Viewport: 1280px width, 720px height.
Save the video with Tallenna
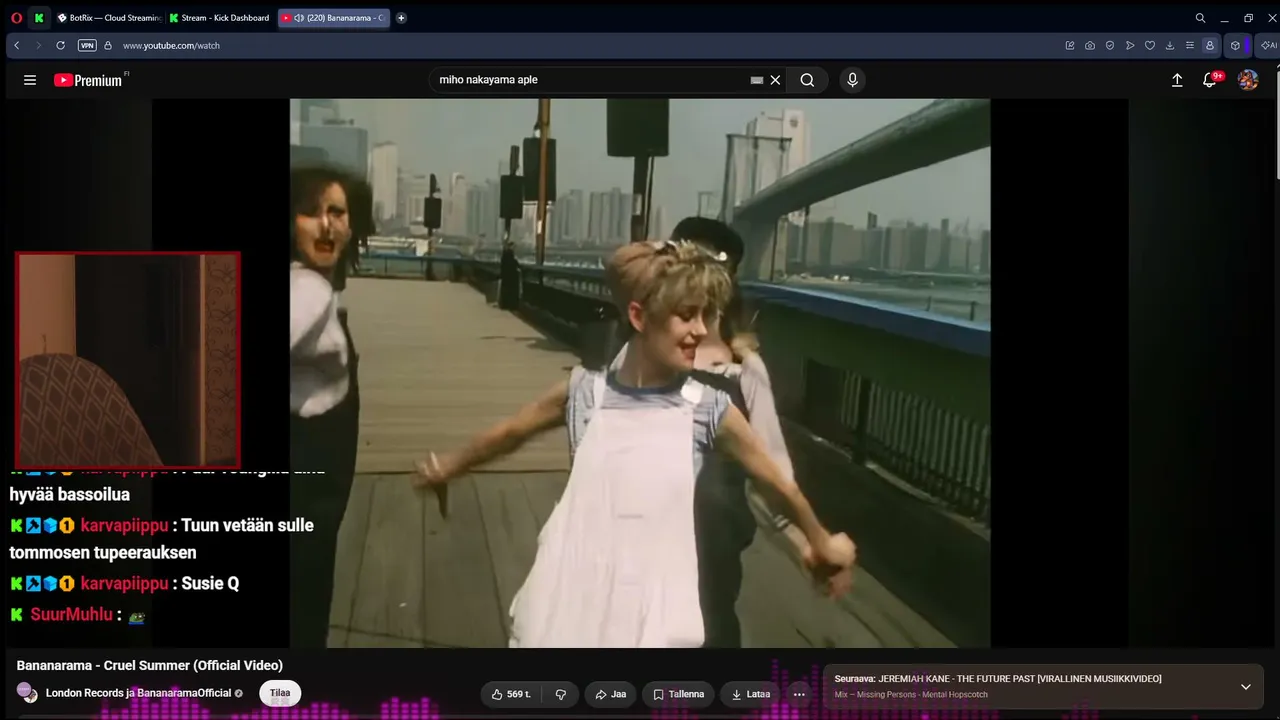pyautogui.click(x=679, y=694)
